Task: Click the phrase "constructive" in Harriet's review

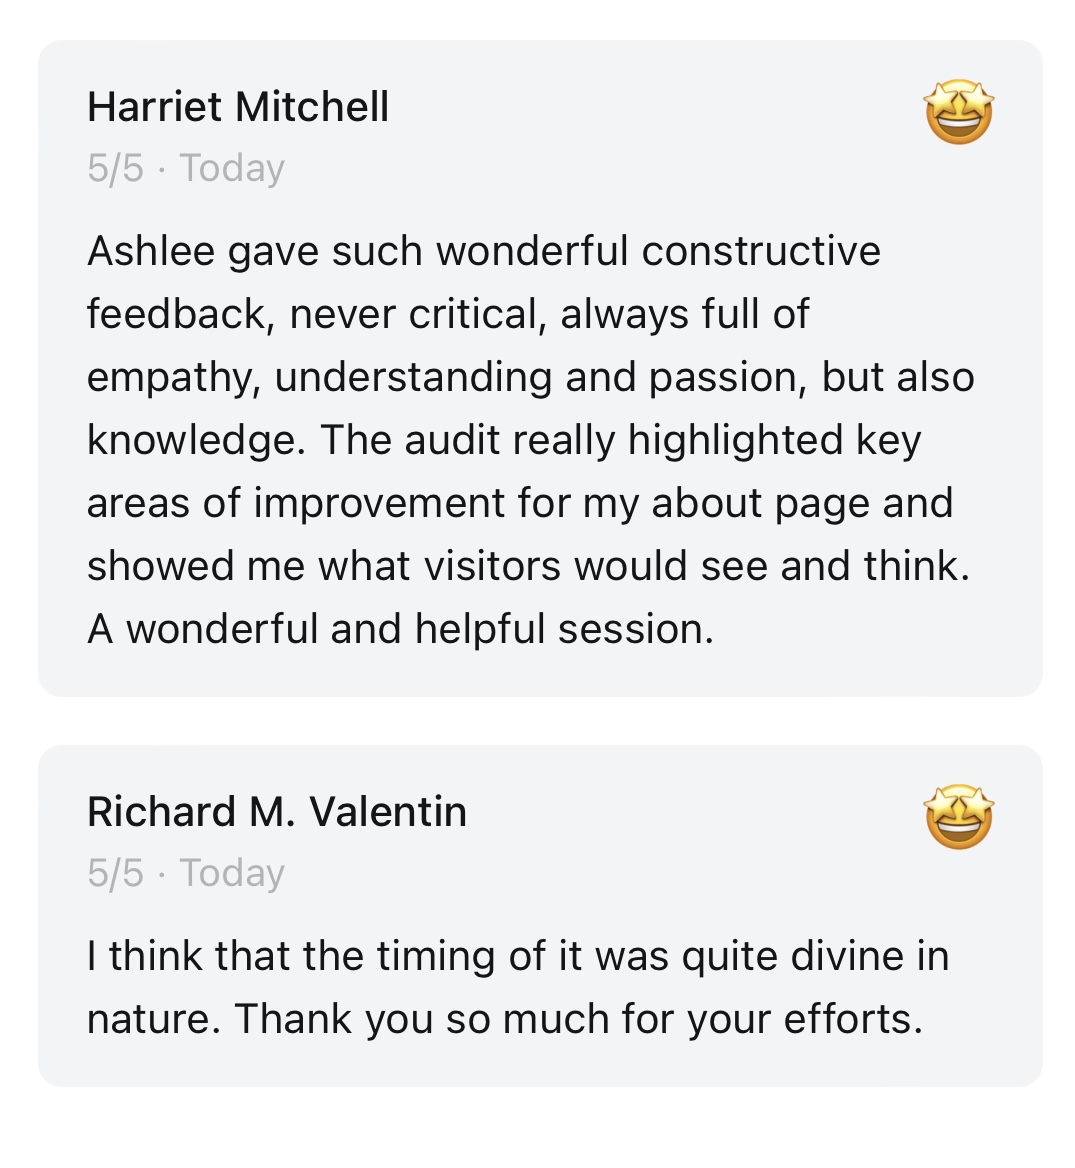Action: tap(761, 251)
